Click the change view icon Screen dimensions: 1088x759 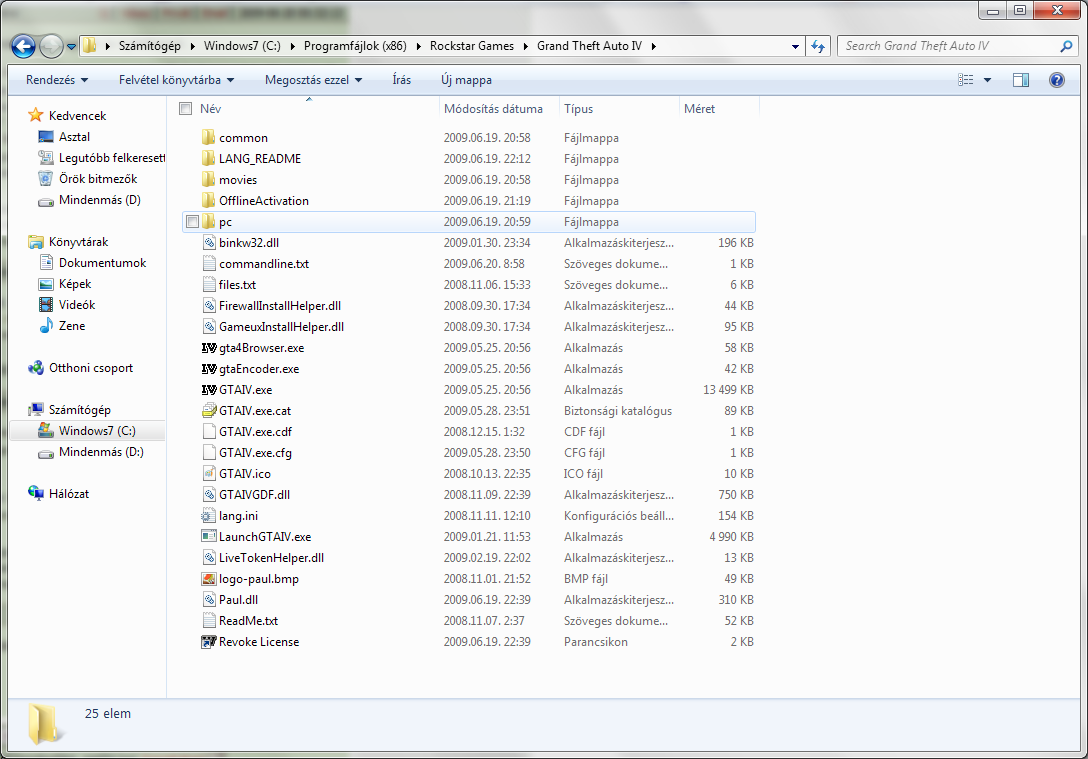(965, 80)
